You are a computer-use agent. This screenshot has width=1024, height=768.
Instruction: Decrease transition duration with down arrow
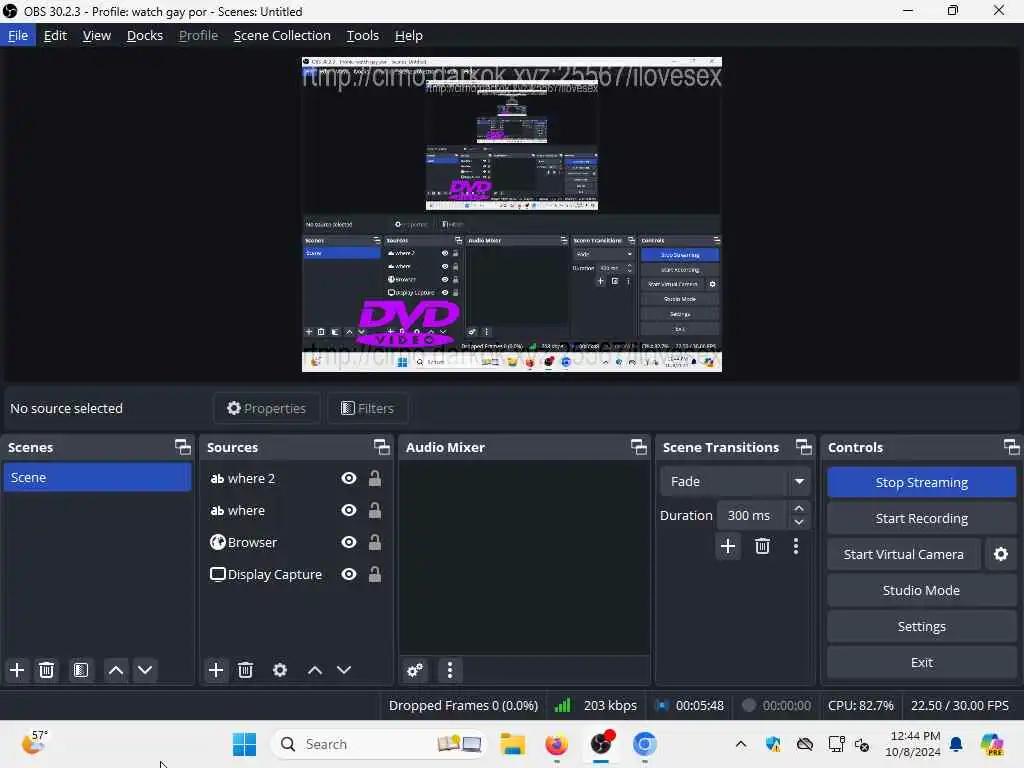[x=799, y=522]
